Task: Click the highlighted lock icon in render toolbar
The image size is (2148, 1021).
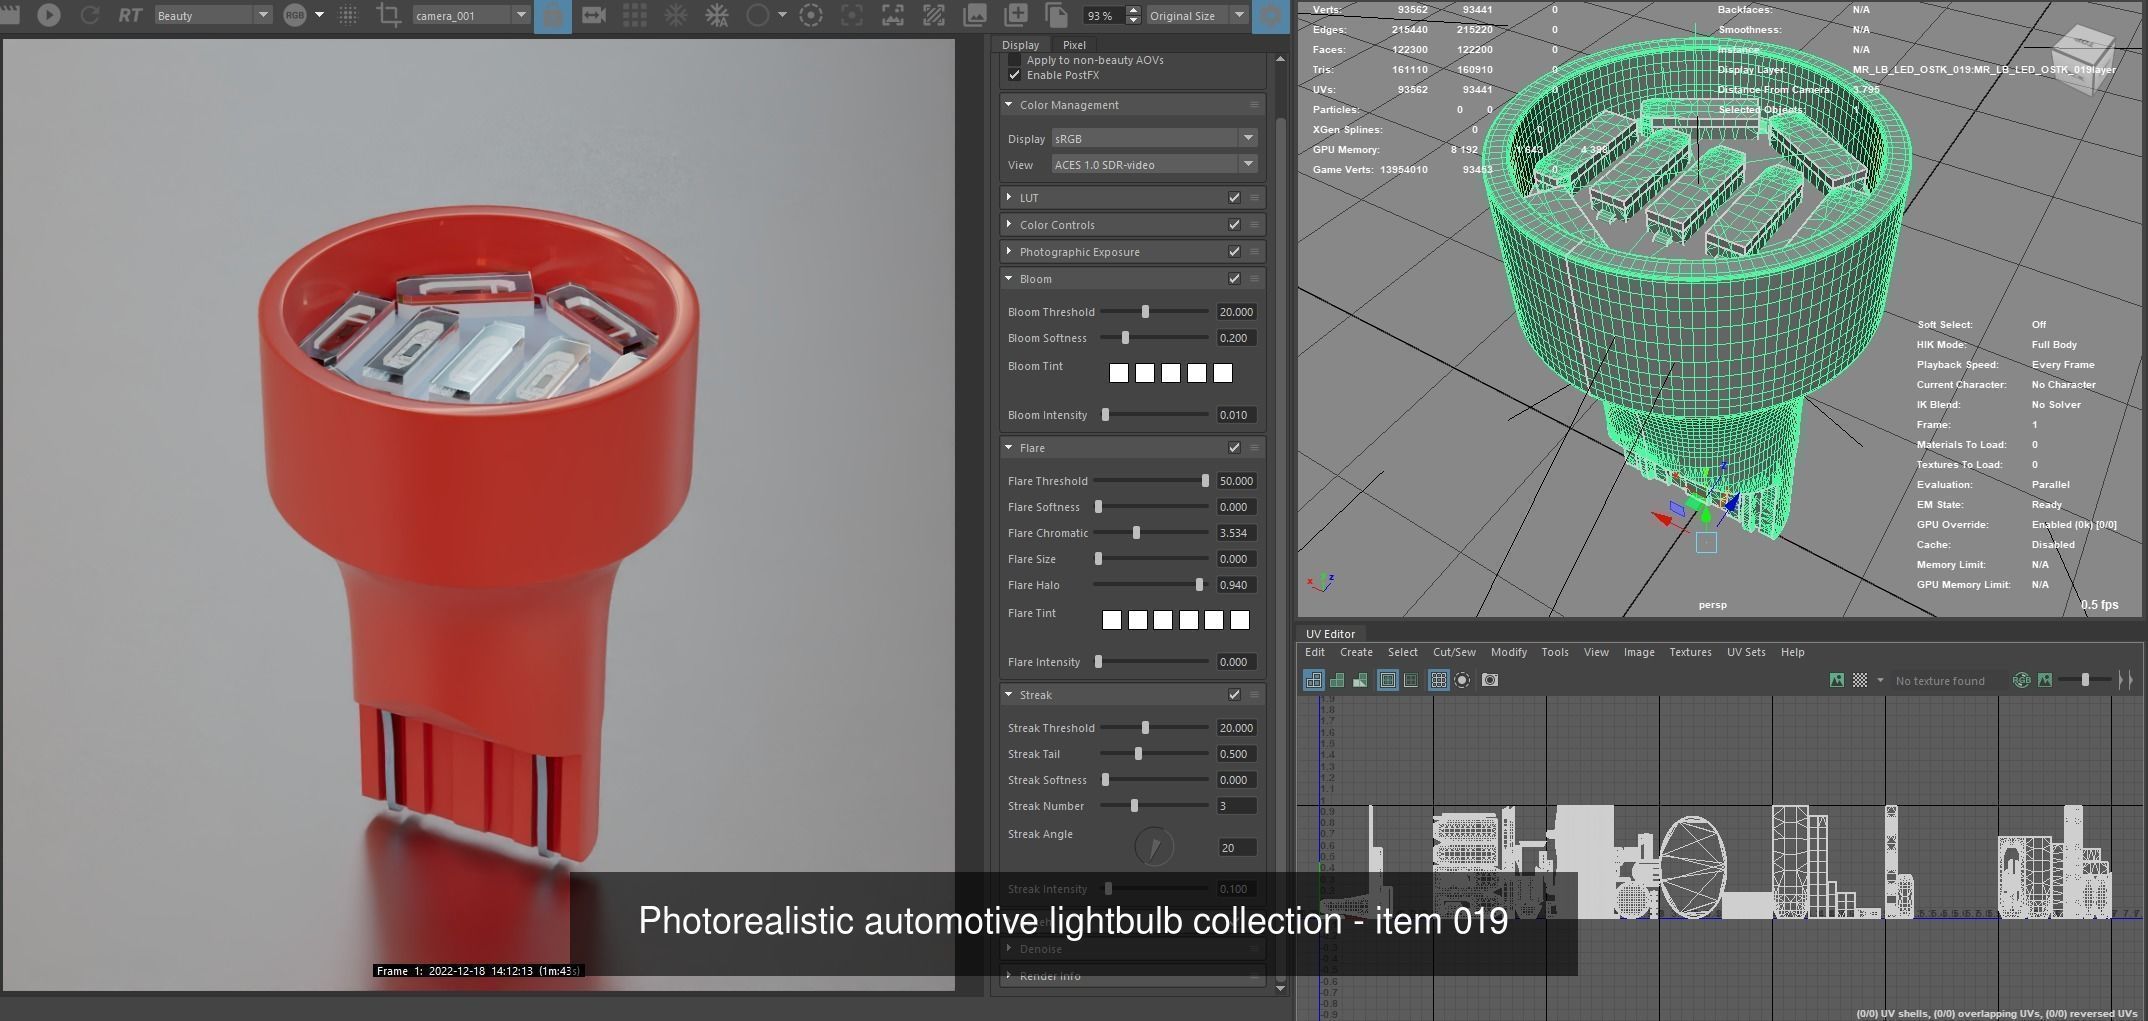Action: (553, 16)
